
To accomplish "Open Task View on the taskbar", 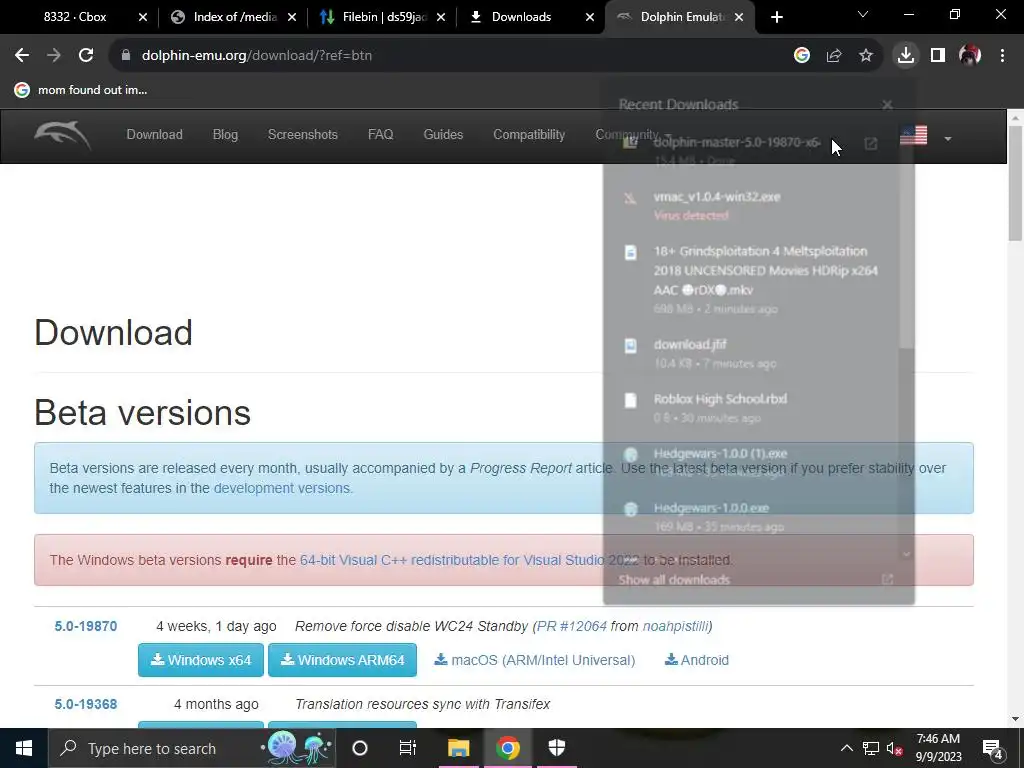I will click(x=408, y=748).
